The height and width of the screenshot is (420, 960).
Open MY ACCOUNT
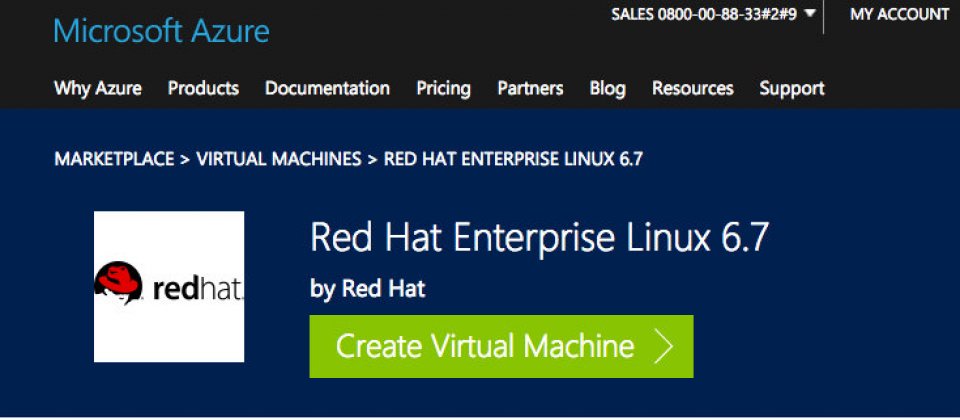coord(899,14)
